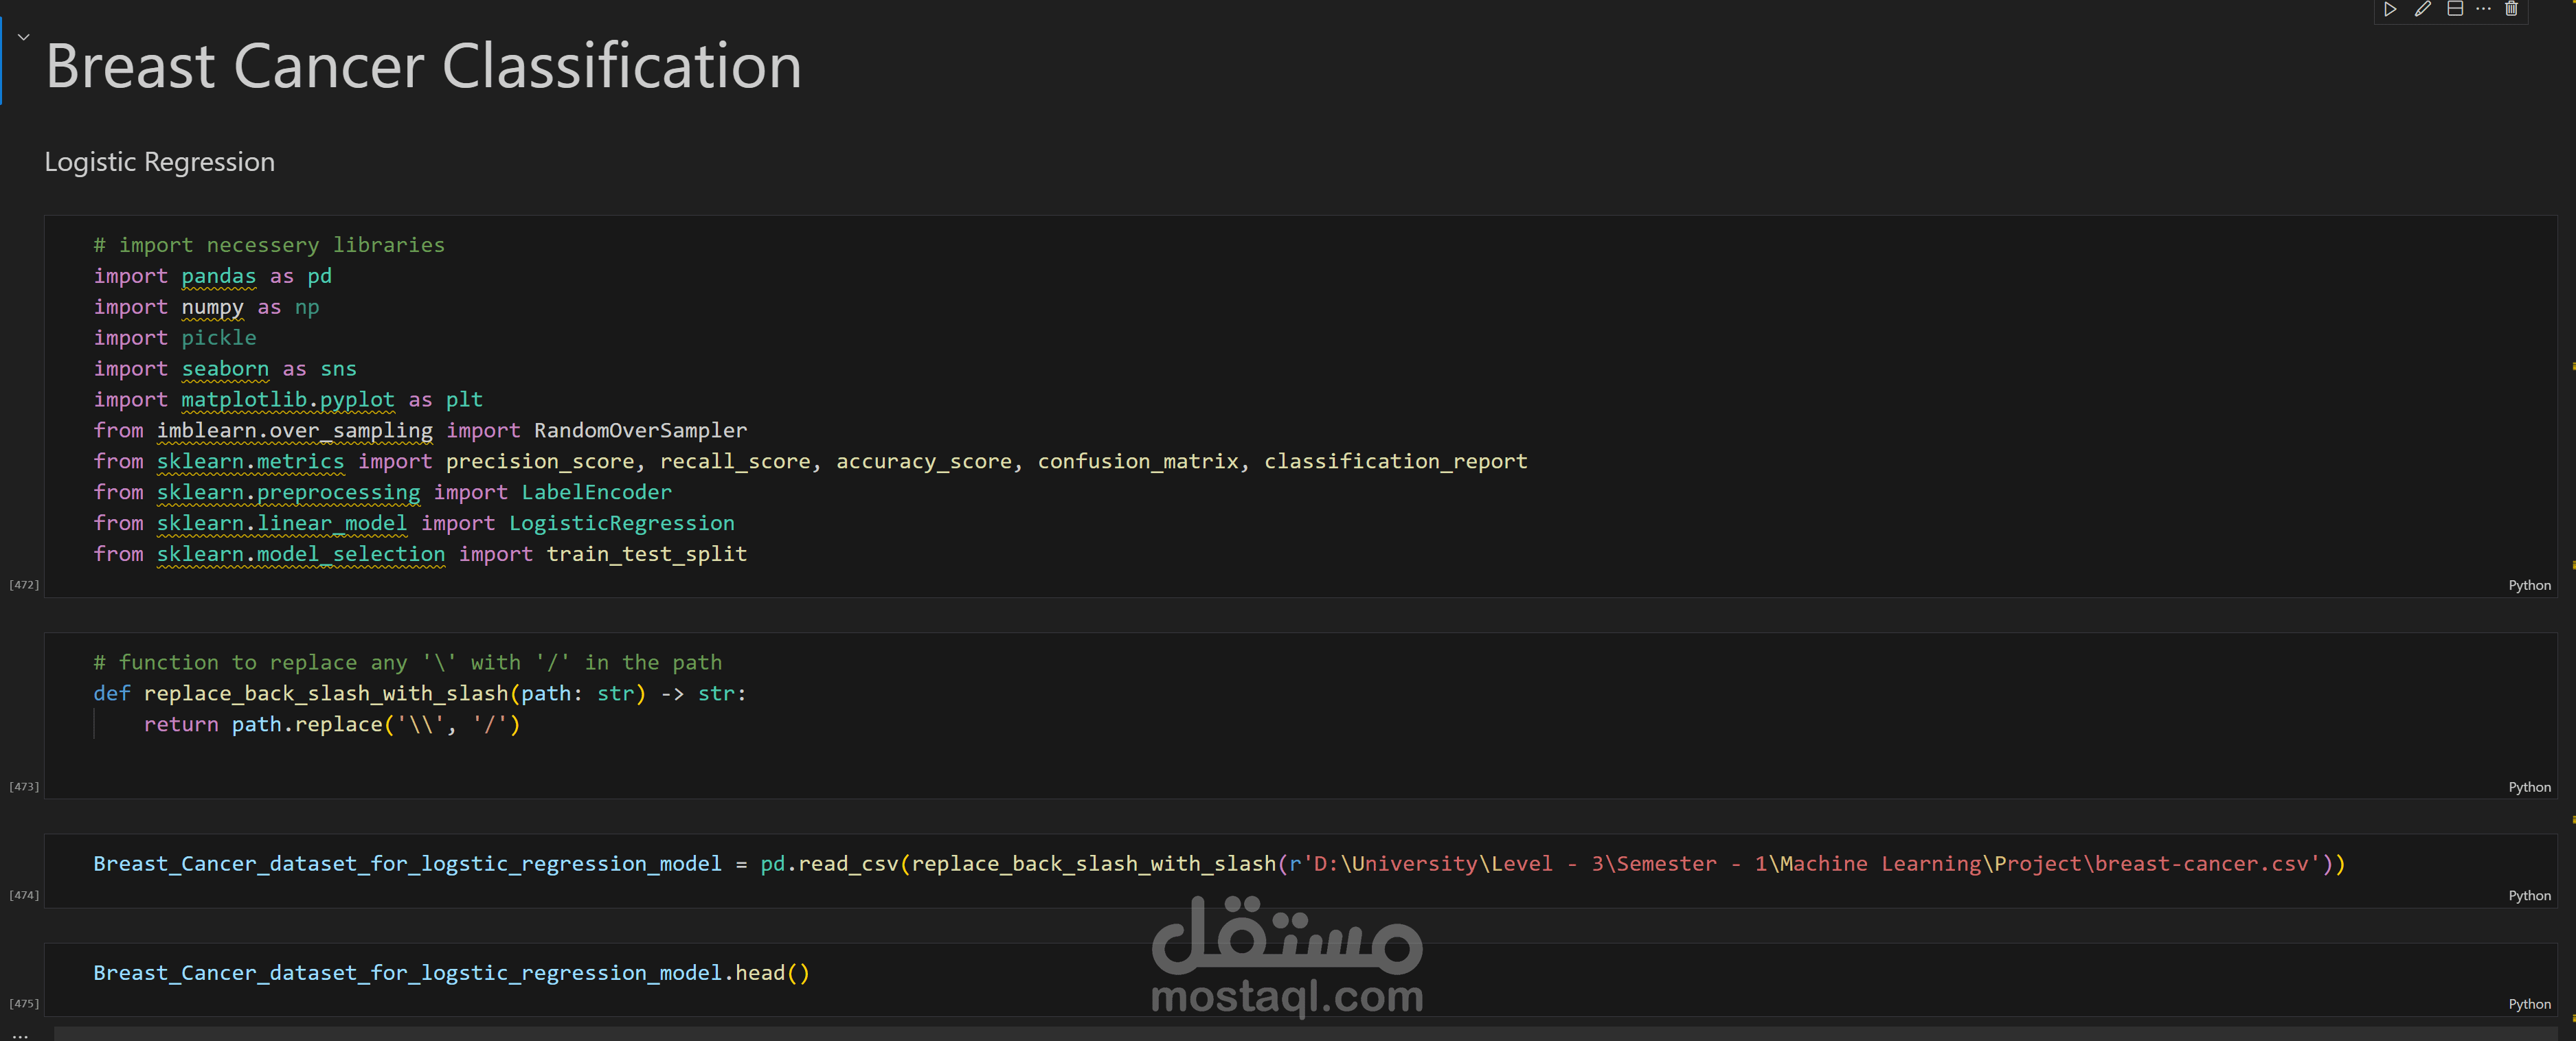Click the Logistic Regression subheading text
Screen dimensions: 2576x1041
pyautogui.click(x=160, y=162)
